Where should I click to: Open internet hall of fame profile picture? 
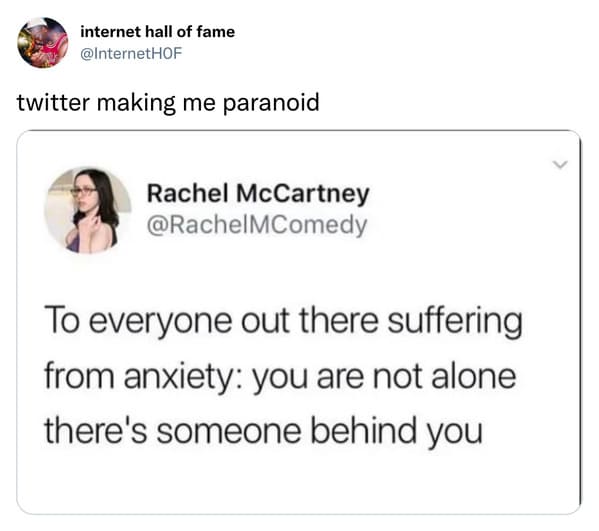(42, 42)
